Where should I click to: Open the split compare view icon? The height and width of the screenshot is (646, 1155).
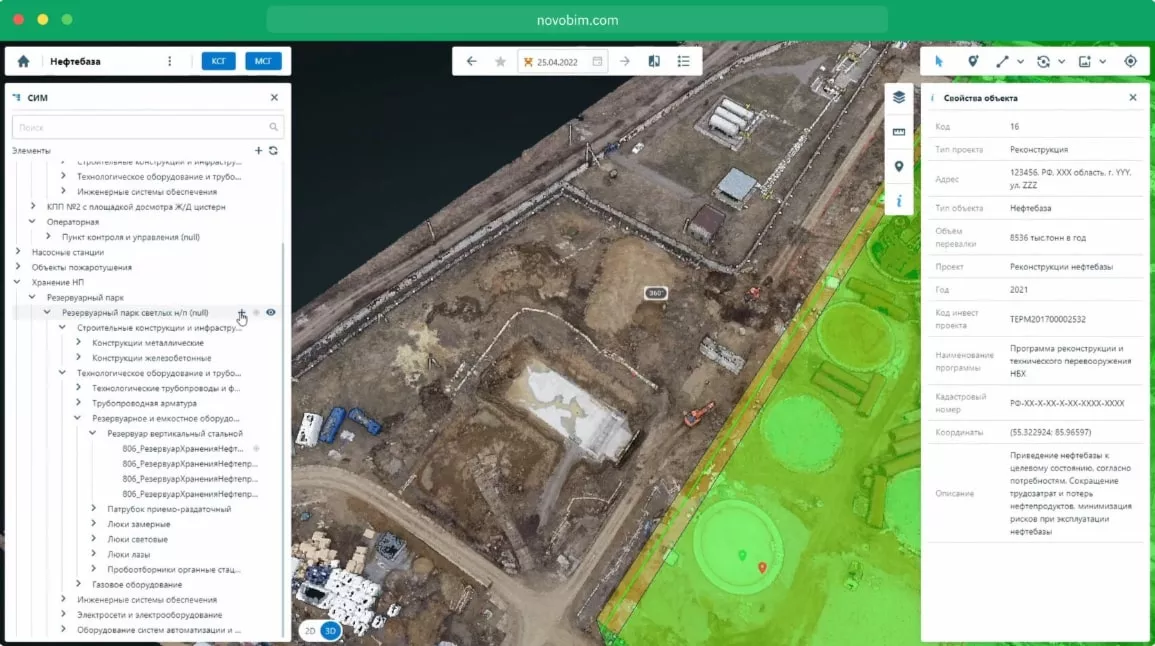click(654, 61)
